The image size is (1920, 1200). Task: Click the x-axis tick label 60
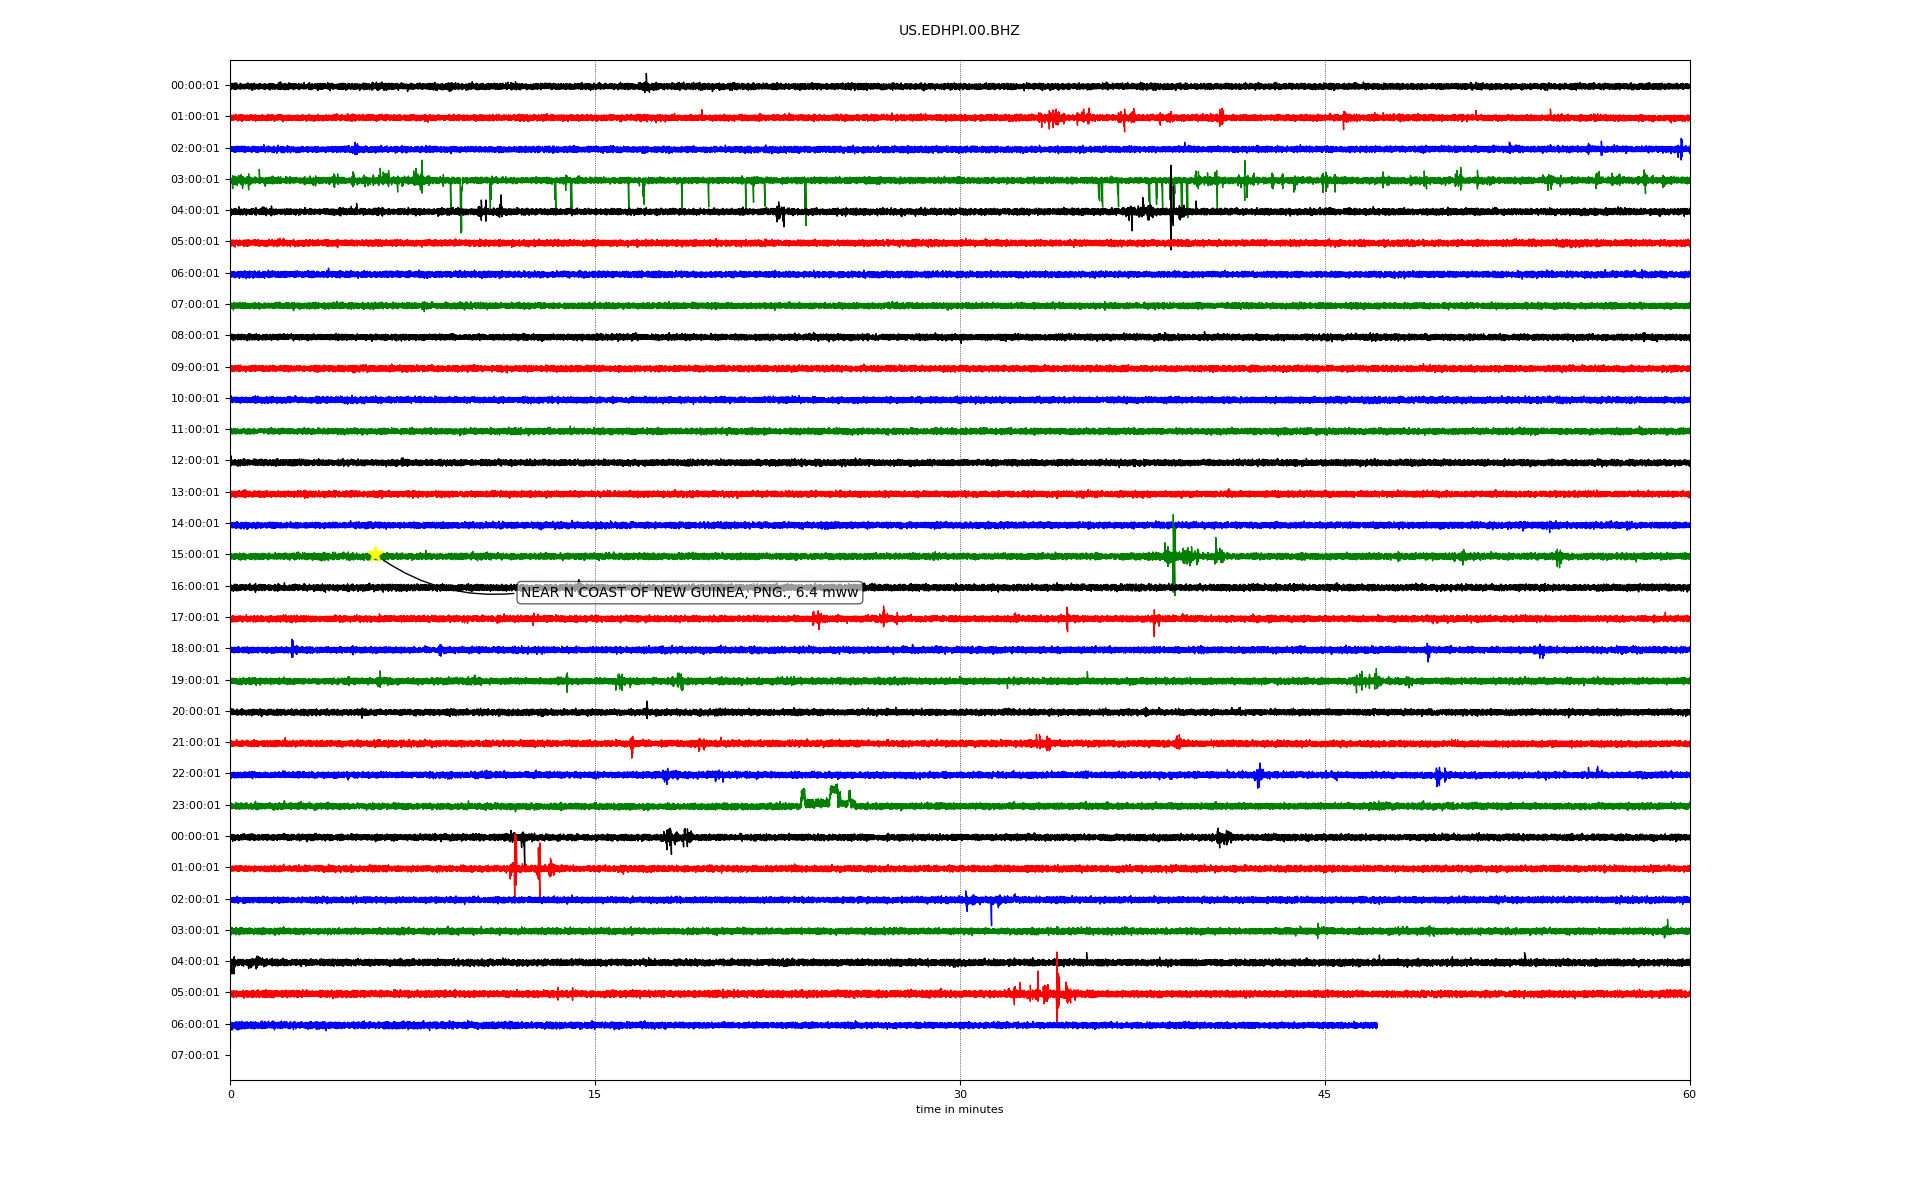1689,1094
